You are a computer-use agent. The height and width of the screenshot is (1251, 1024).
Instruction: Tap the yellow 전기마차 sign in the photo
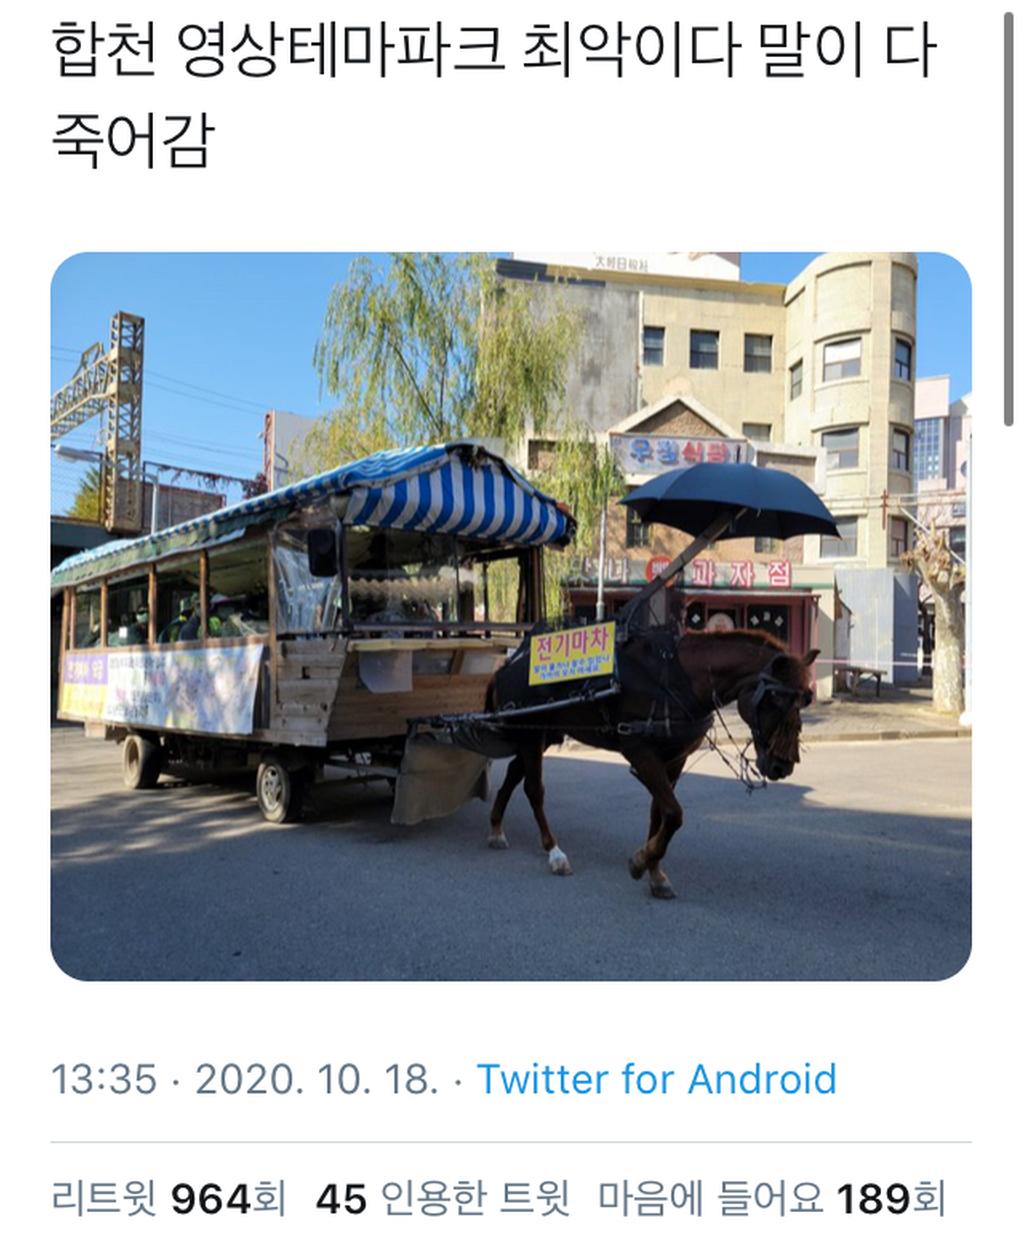pos(572,653)
